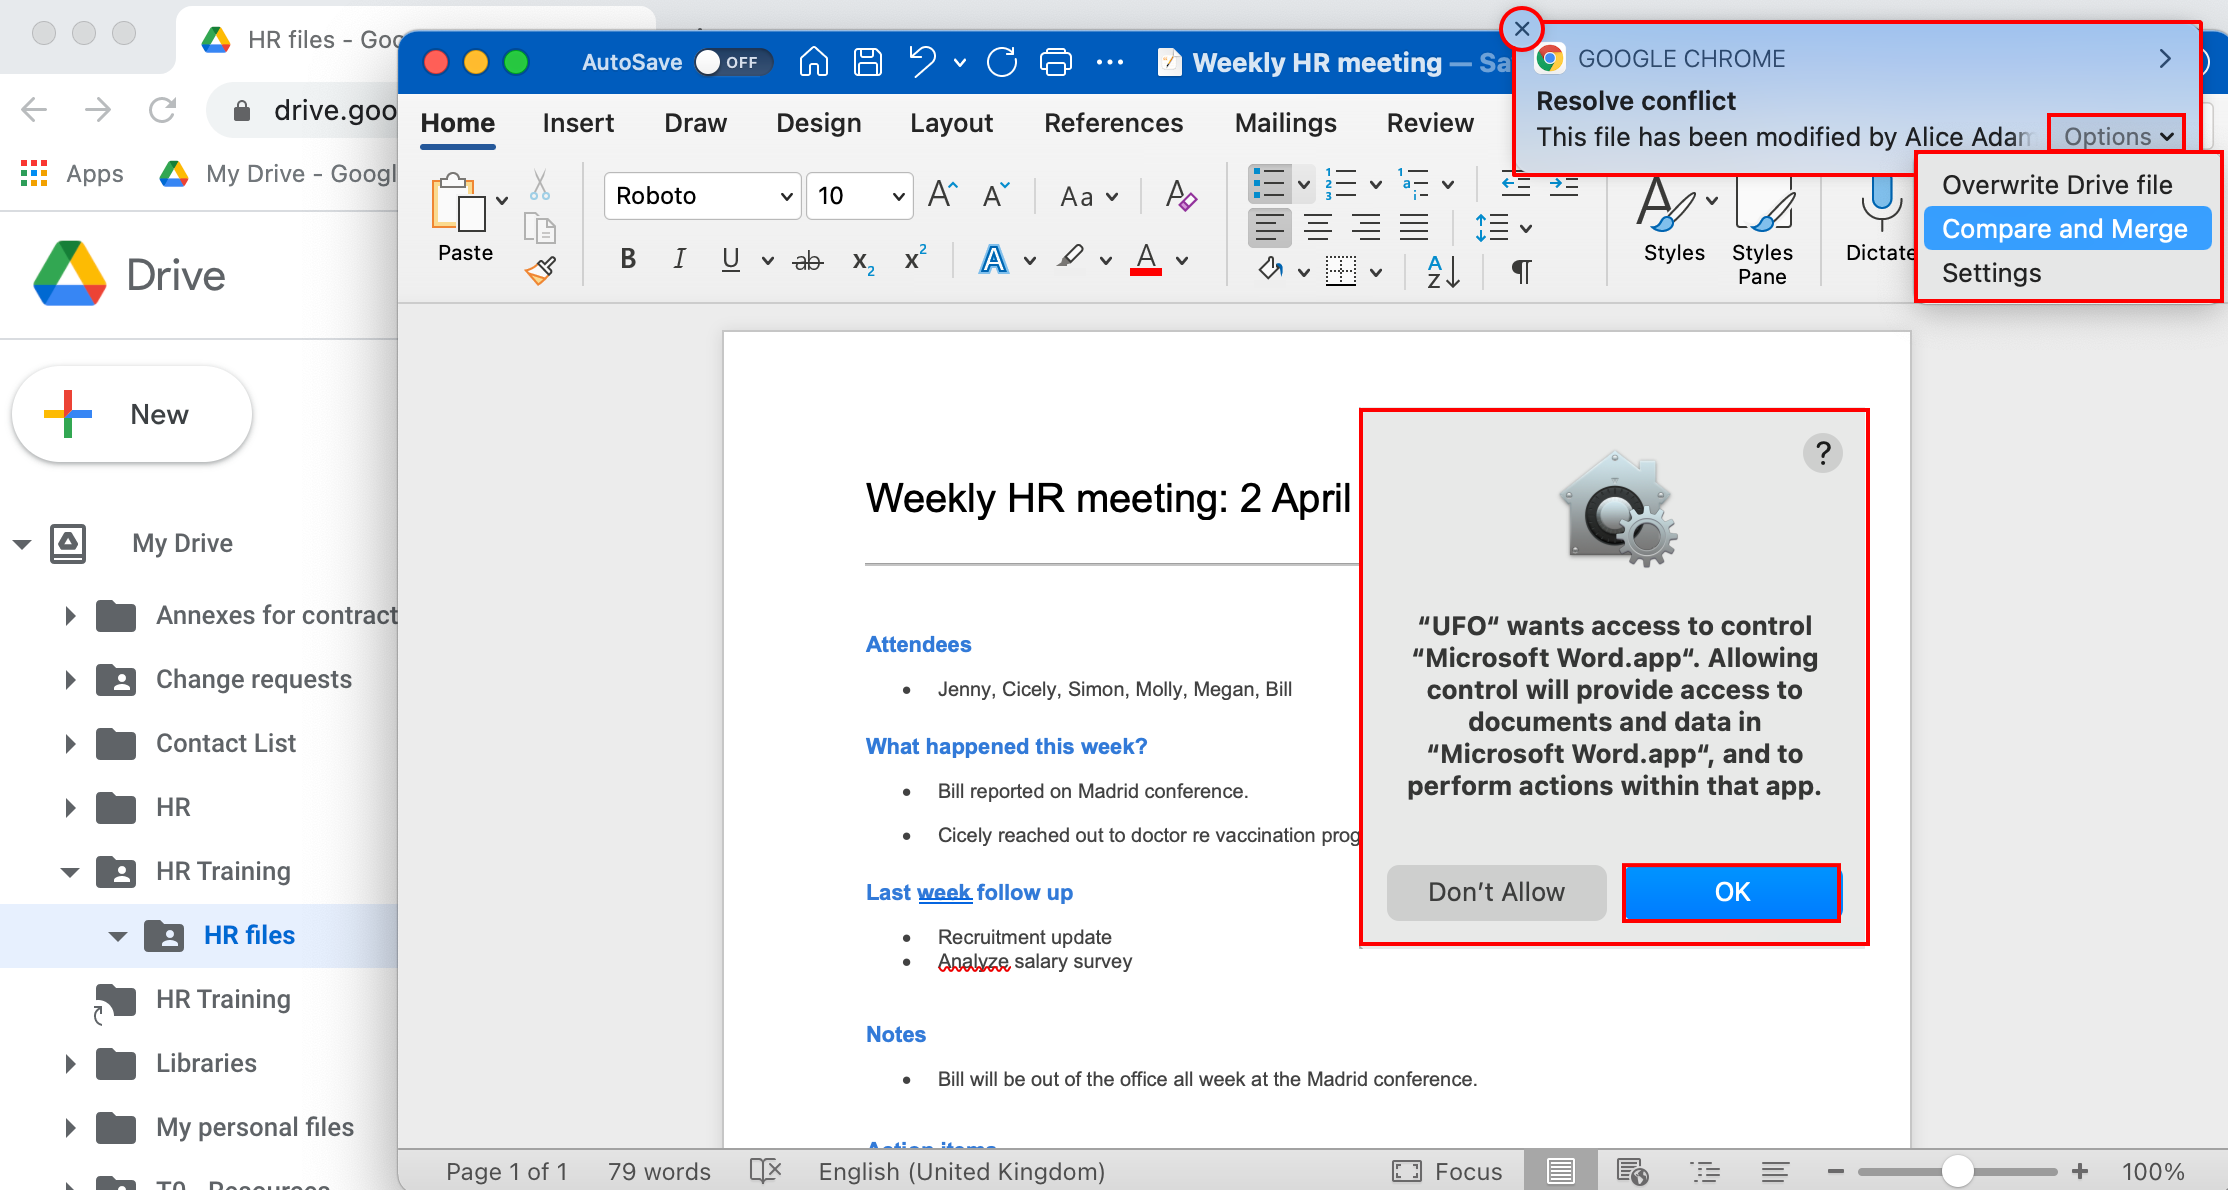This screenshot has height=1190, width=2228.
Task: Click the text highlight color pen
Action: [1071, 258]
